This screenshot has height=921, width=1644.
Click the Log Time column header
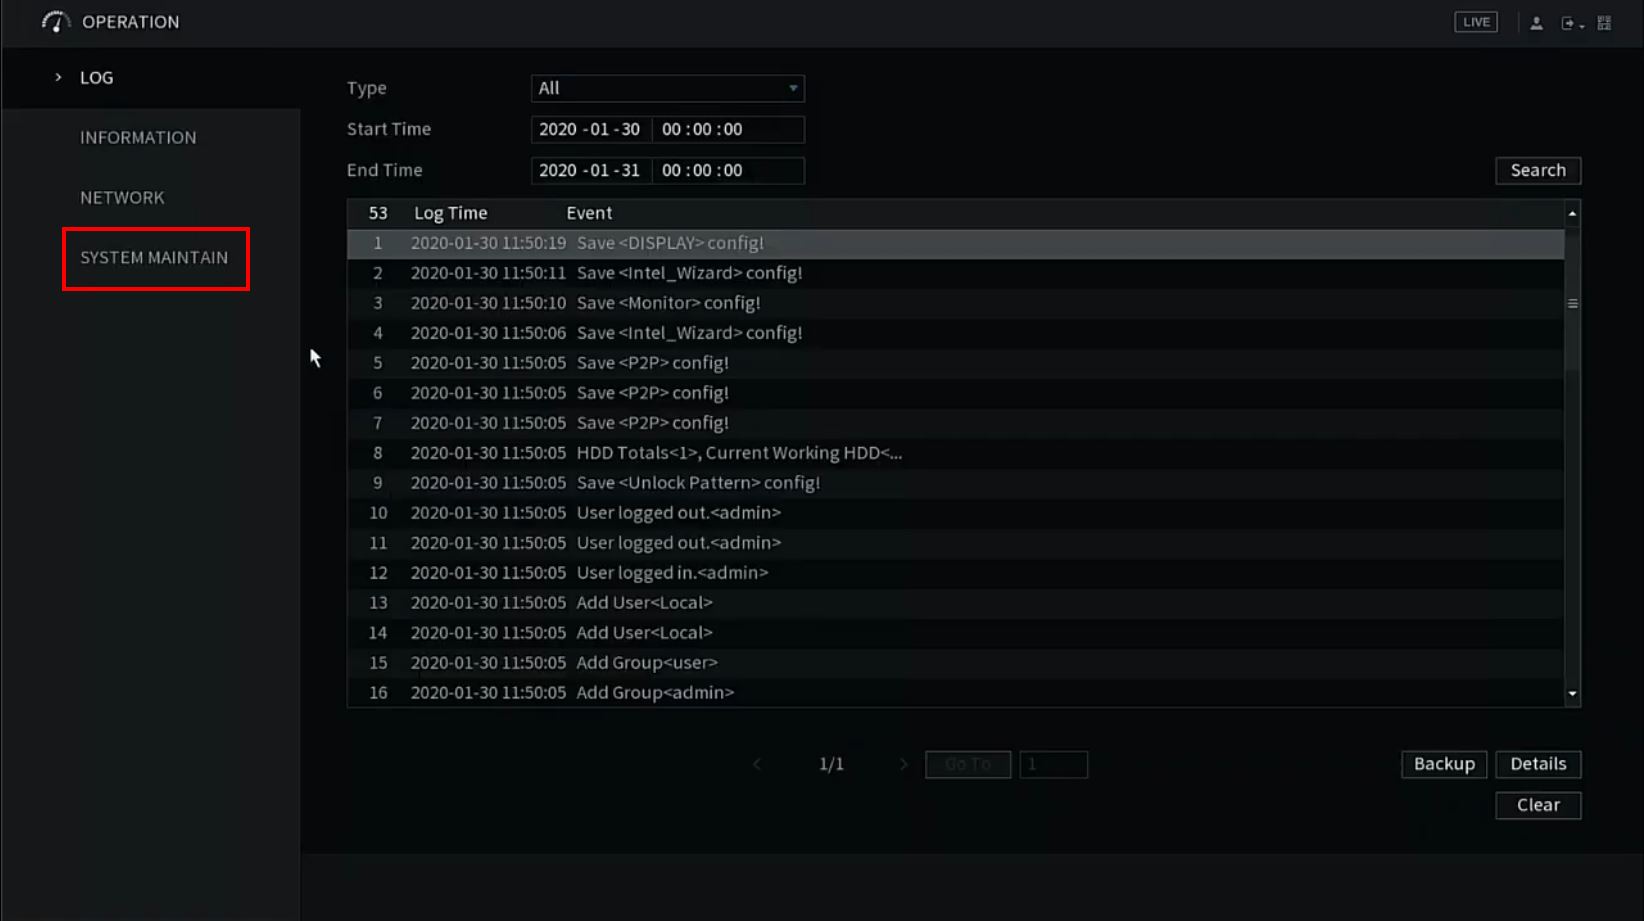click(451, 213)
